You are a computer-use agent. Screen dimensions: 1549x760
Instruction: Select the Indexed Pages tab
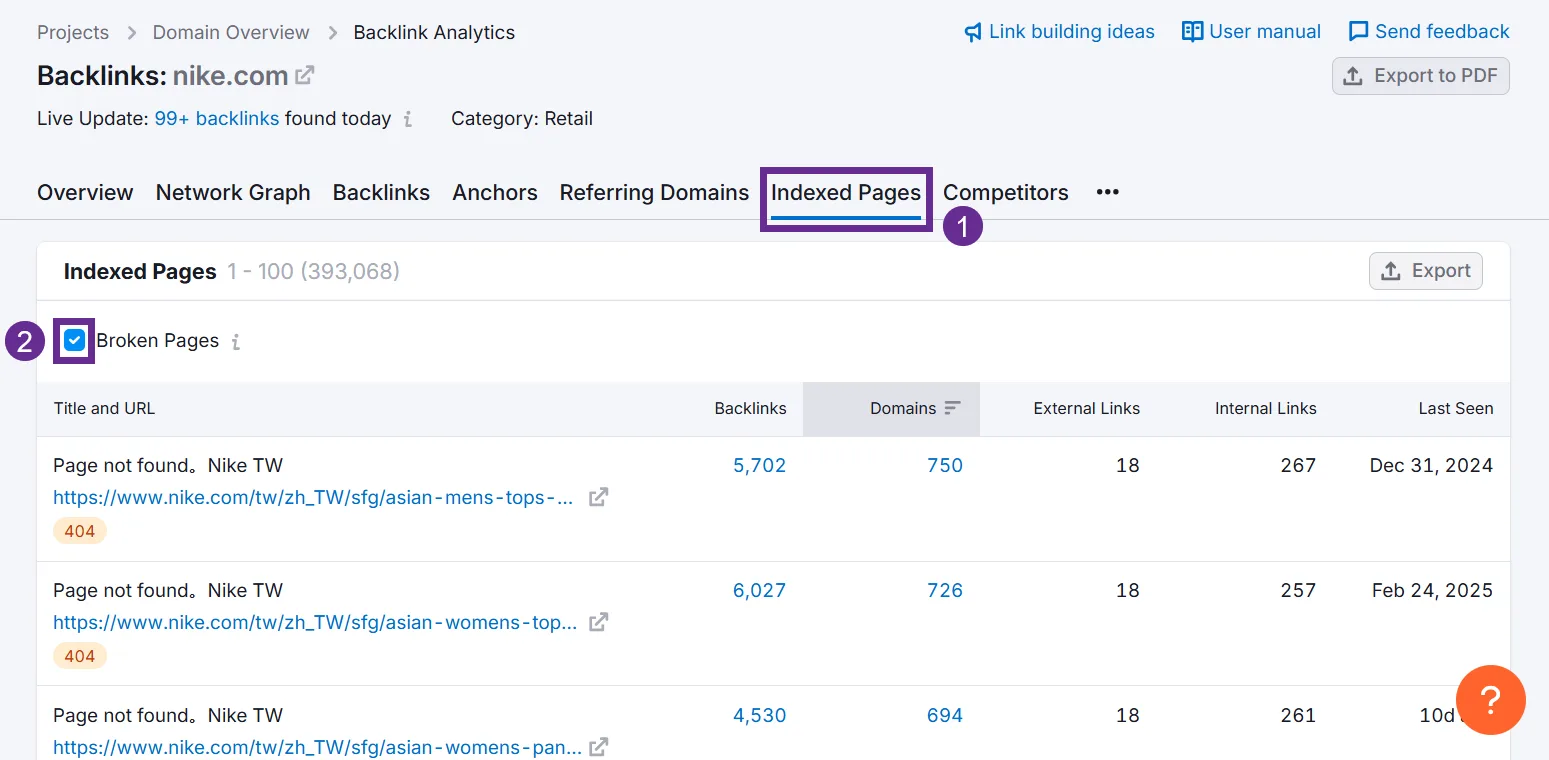coord(846,192)
